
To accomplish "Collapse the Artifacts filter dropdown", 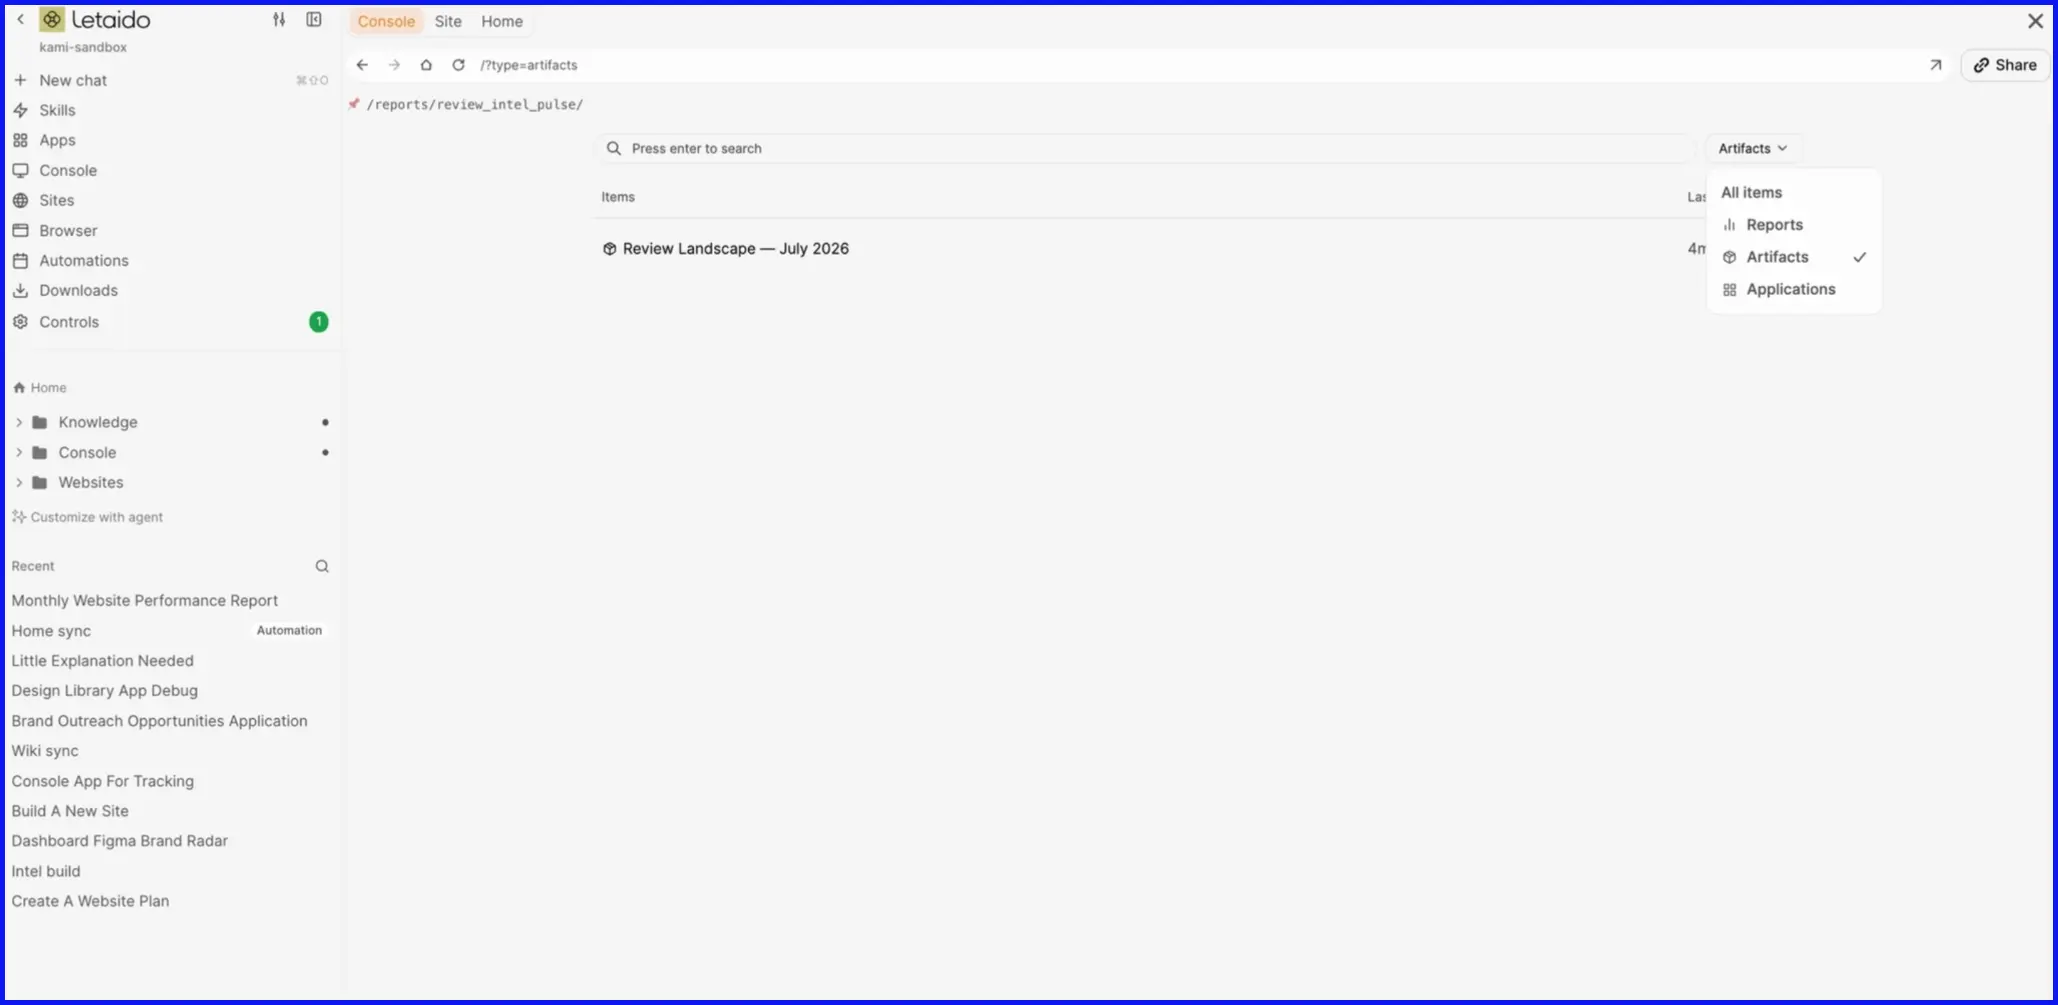I will 1753,148.
